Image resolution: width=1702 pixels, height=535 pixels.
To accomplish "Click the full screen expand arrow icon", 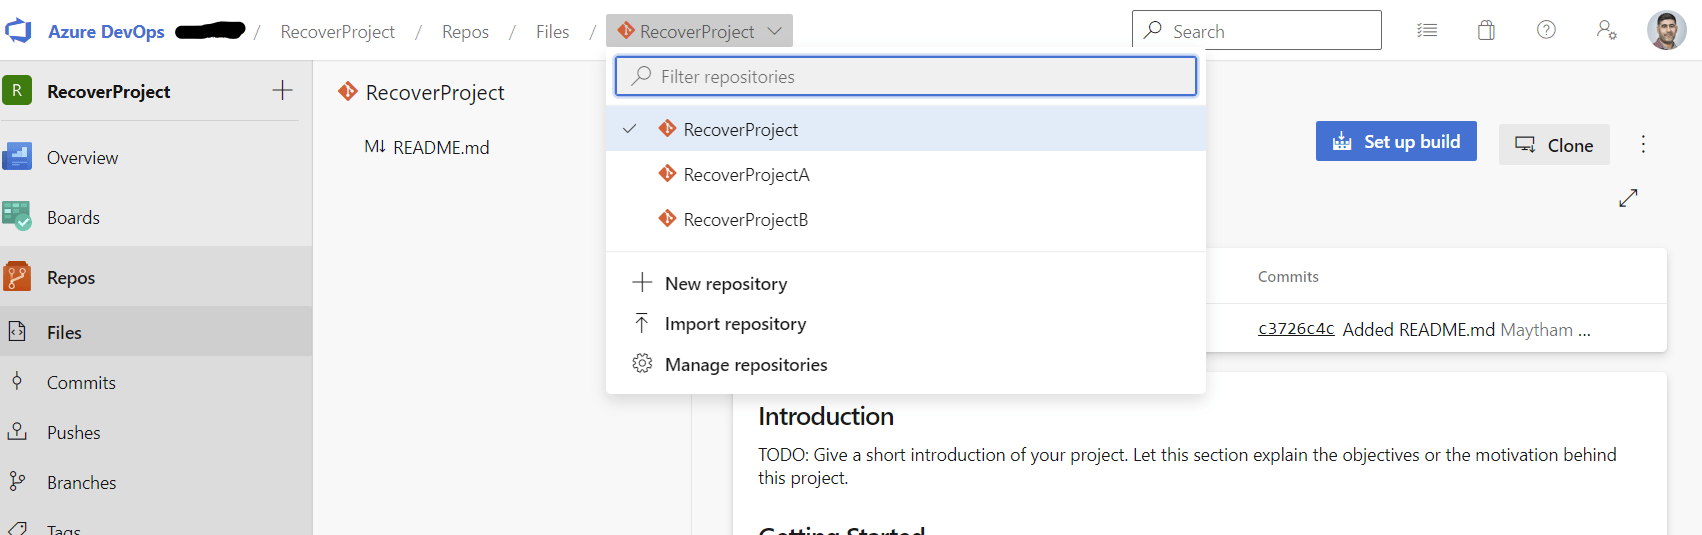I will 1628,198.
